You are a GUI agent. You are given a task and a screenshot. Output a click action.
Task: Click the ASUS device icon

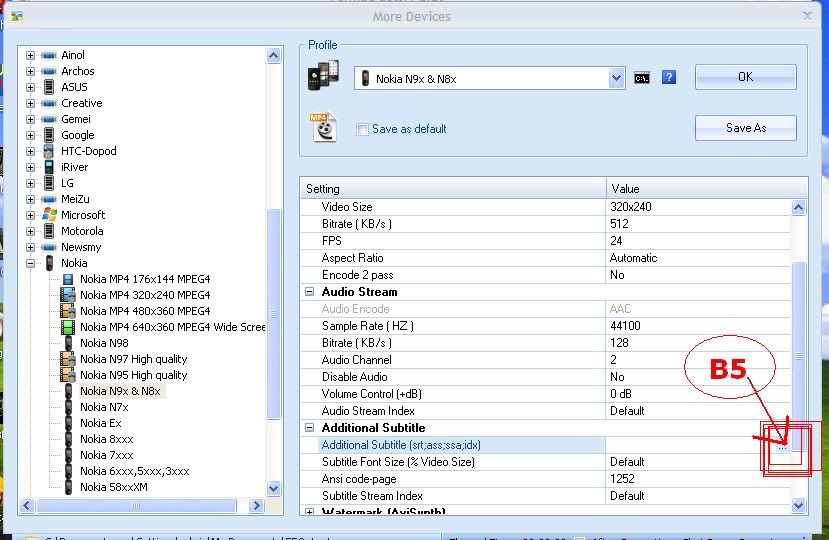pyautogui.click(x=49, y=87)
